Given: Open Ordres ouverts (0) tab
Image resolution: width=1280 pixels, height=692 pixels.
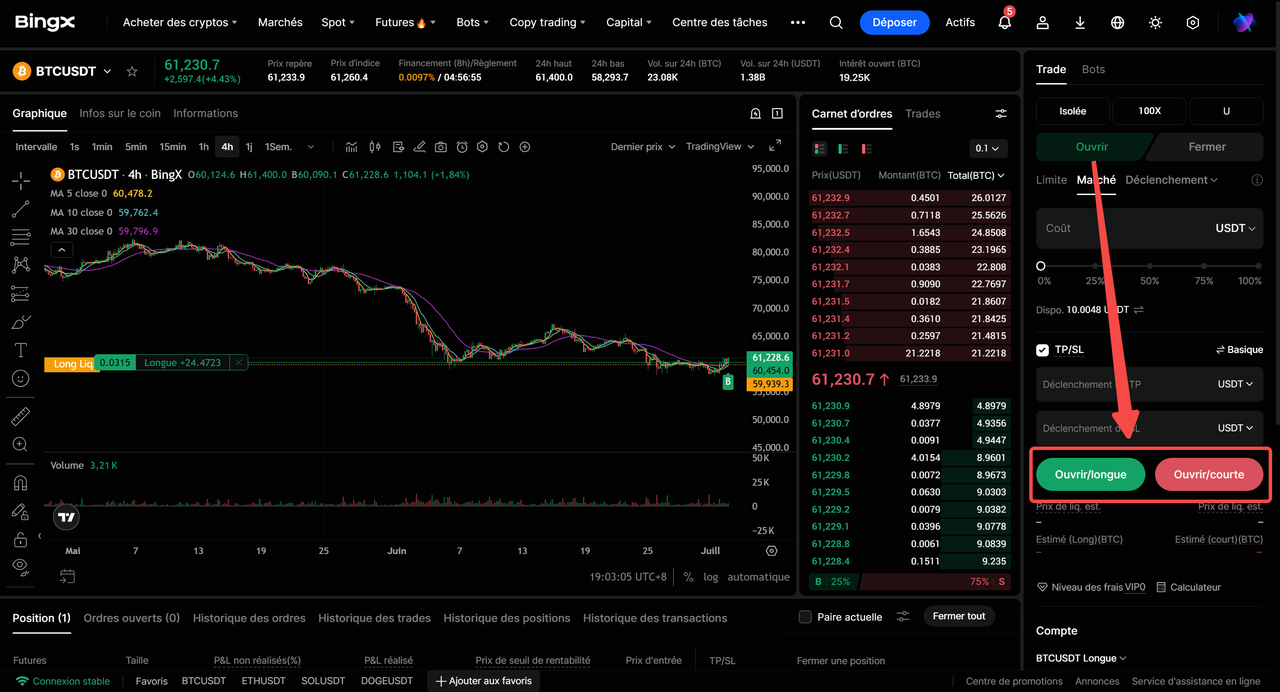Looking at the screenshot, I should 132,618.
